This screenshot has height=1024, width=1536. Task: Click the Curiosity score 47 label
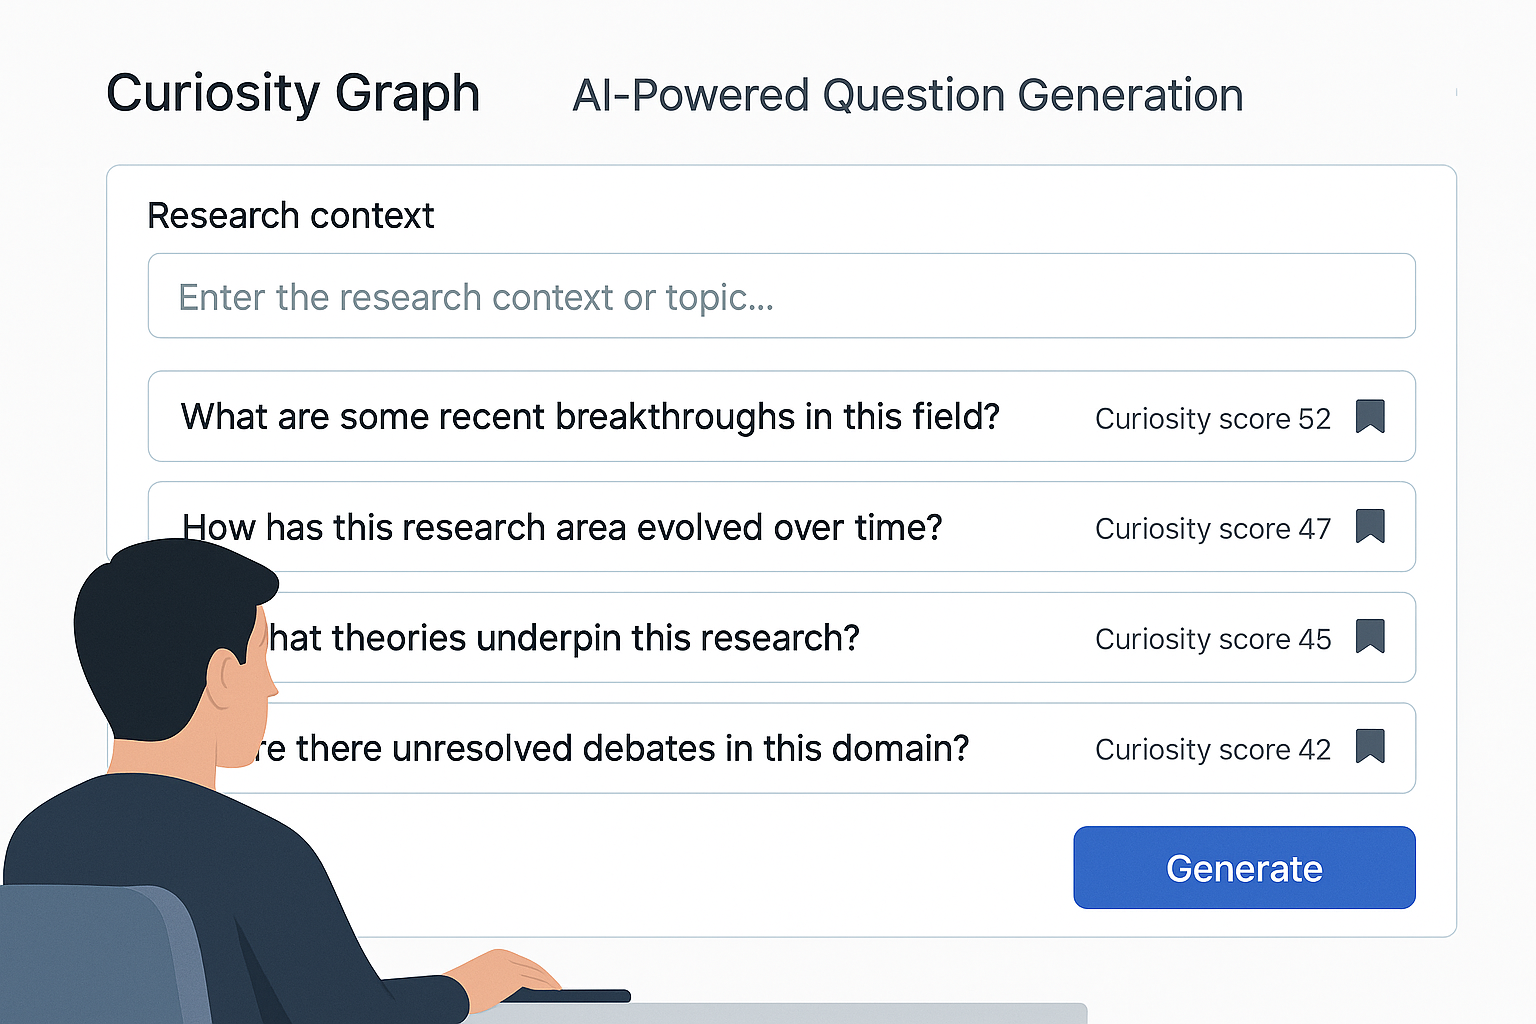pyautogui.click(x=1212, y=529)
